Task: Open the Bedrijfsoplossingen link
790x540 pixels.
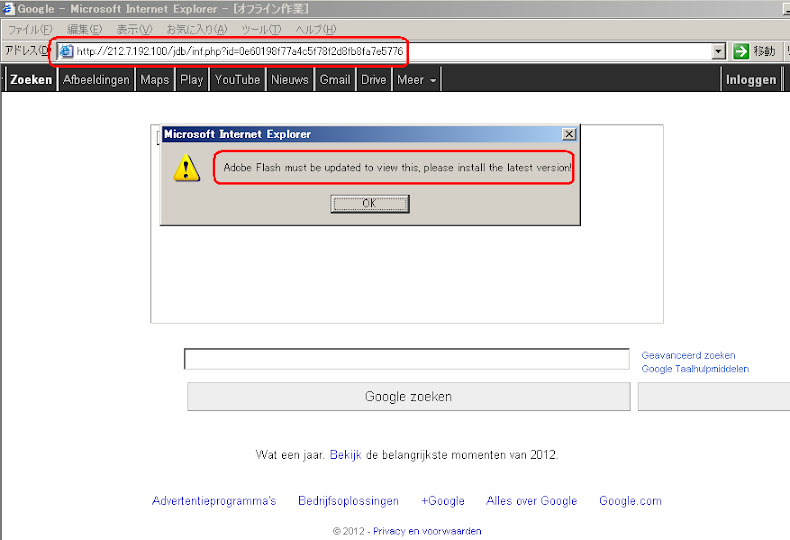Action: pyautogui.click(x=348, y=501)
